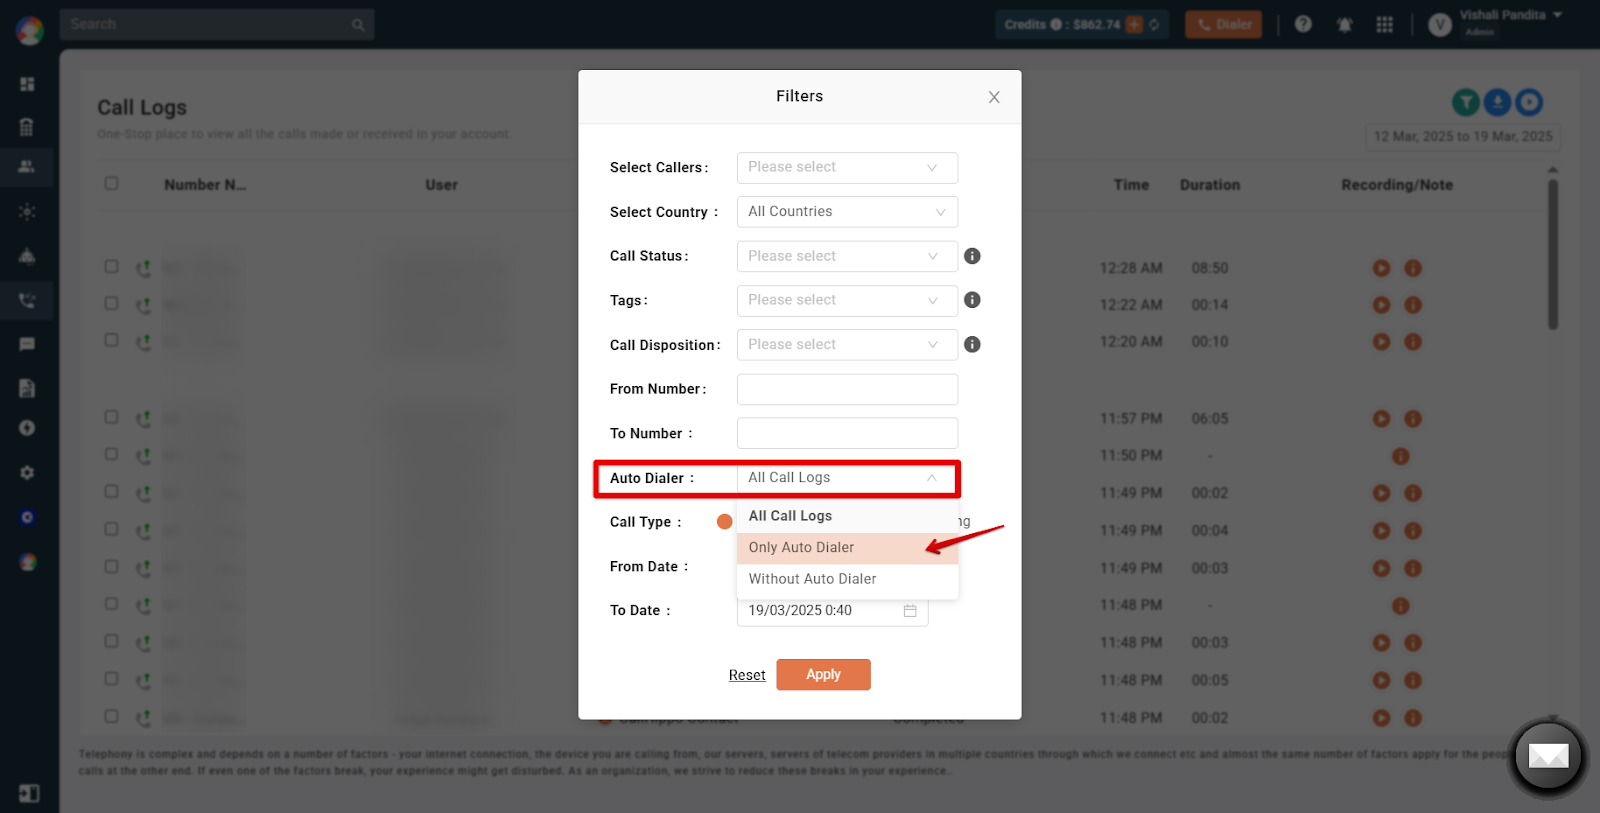Choose Only Auto Dialer option
The height and width of the screenshot is (813, 1600).
847,548
